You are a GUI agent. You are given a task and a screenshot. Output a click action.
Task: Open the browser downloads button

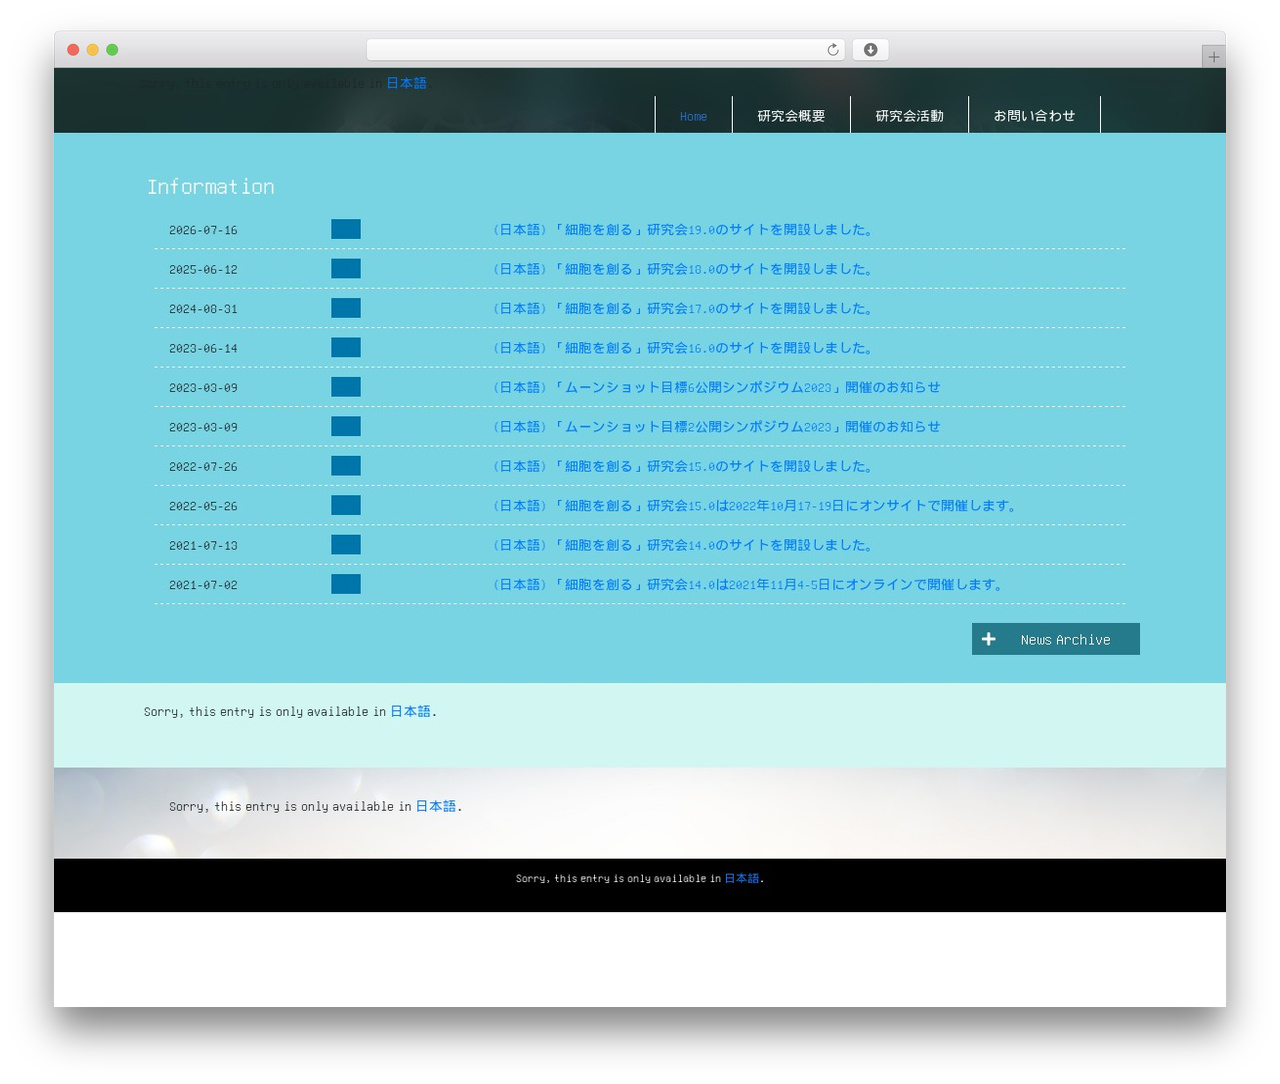tap(870, 50)
